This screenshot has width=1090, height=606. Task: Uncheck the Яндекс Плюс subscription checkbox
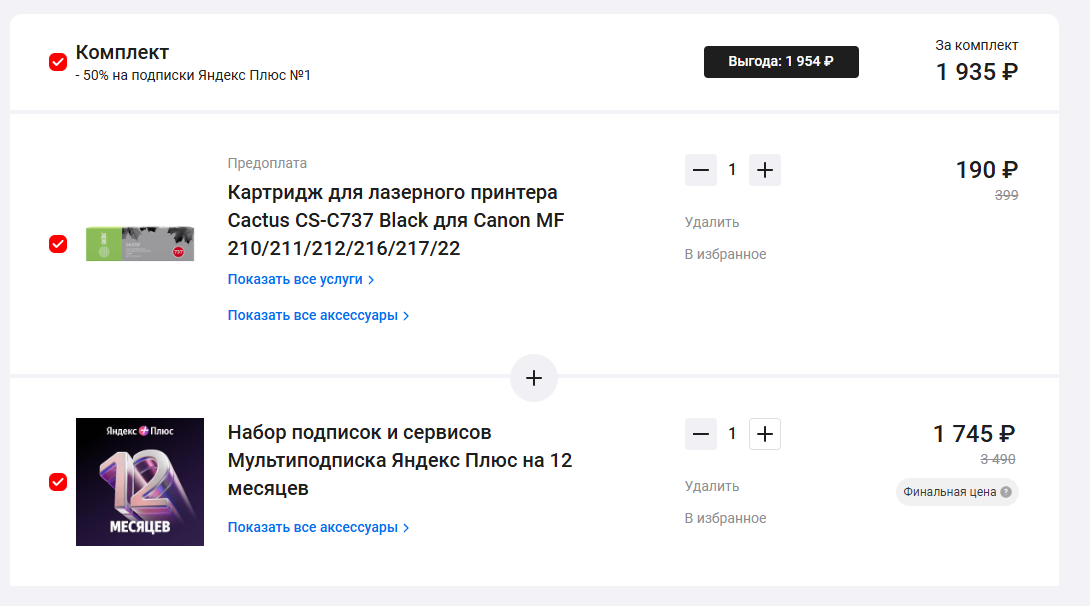[x=58, y=482]
